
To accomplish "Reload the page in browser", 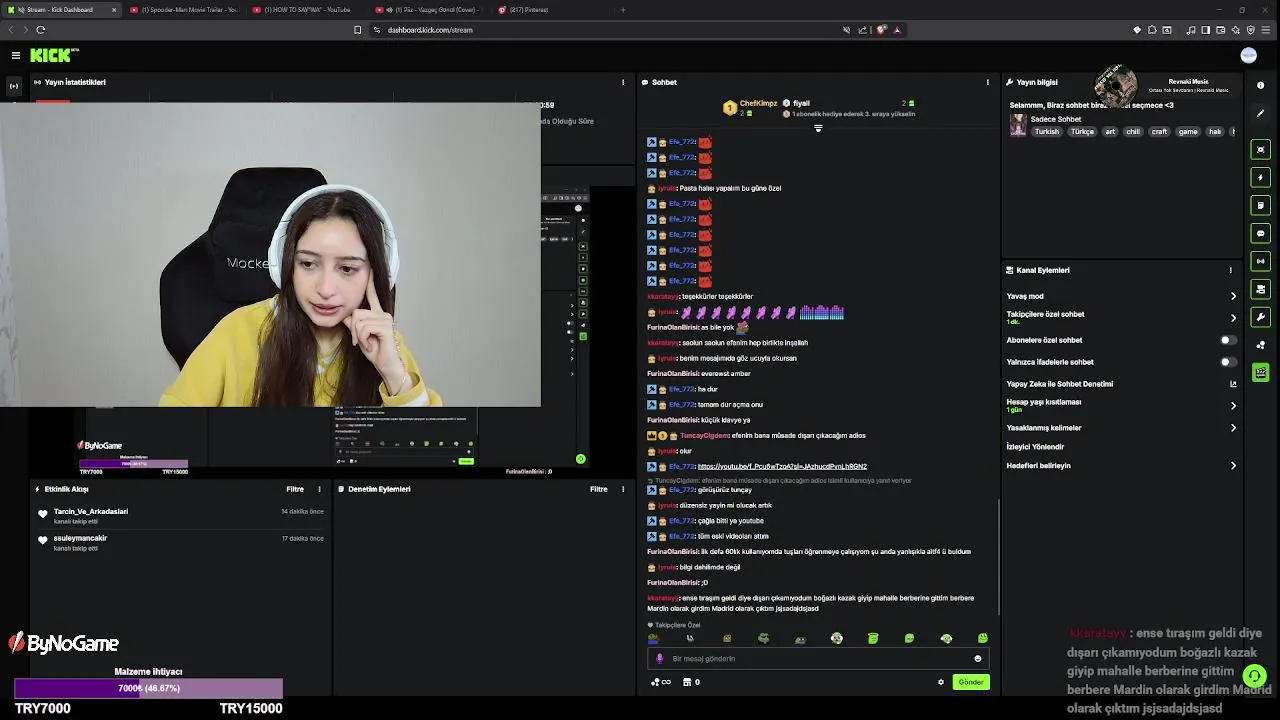I will pos(41,30).
